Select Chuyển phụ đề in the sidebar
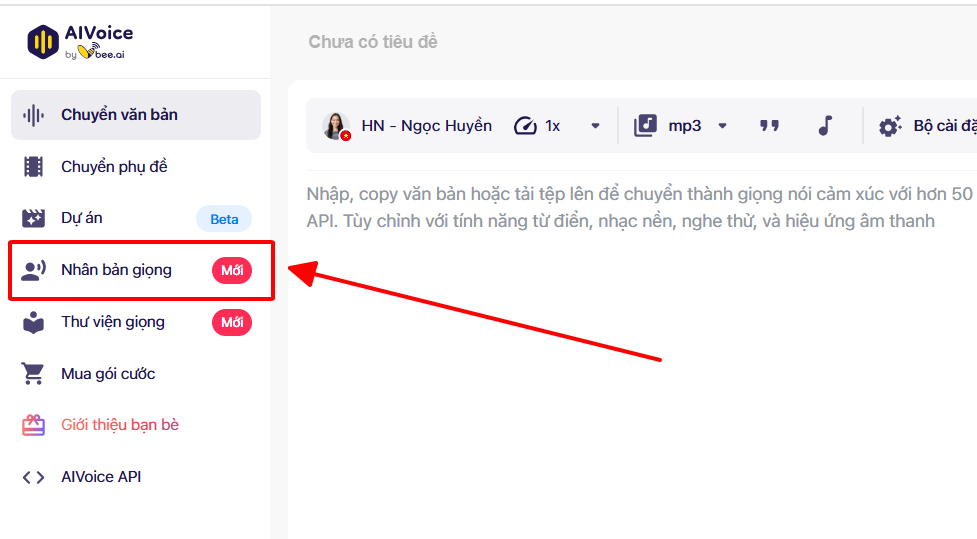This screenshot has width=977, height=539. [114, 167]
